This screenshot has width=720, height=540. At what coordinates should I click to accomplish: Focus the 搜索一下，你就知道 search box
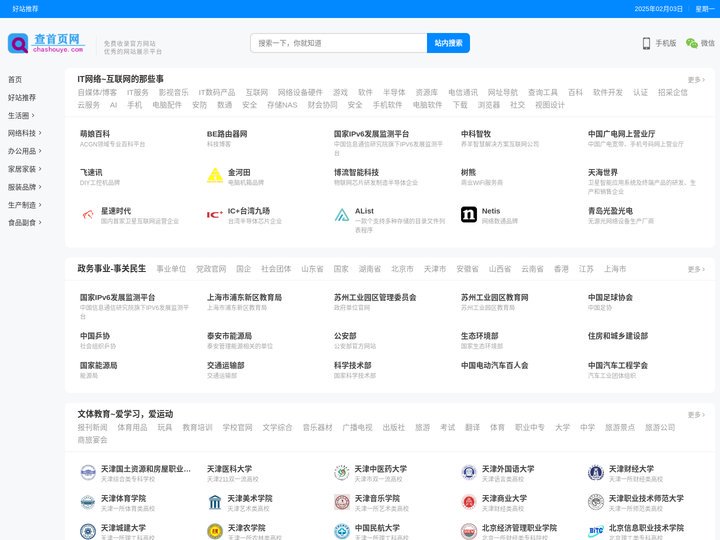(x=338, y=43)
